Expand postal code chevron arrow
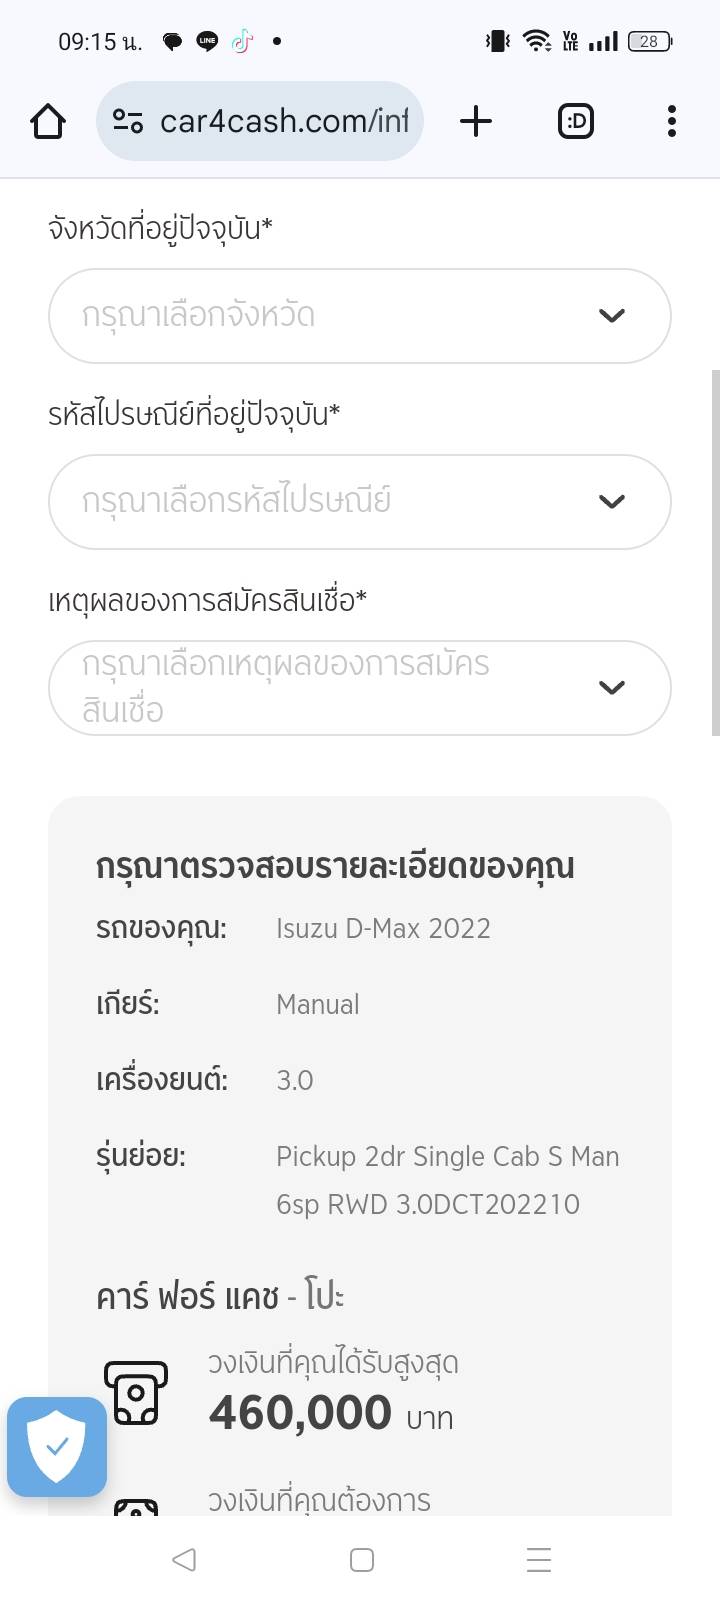This screenshot has height=1604, width=720. coord(611,502)
